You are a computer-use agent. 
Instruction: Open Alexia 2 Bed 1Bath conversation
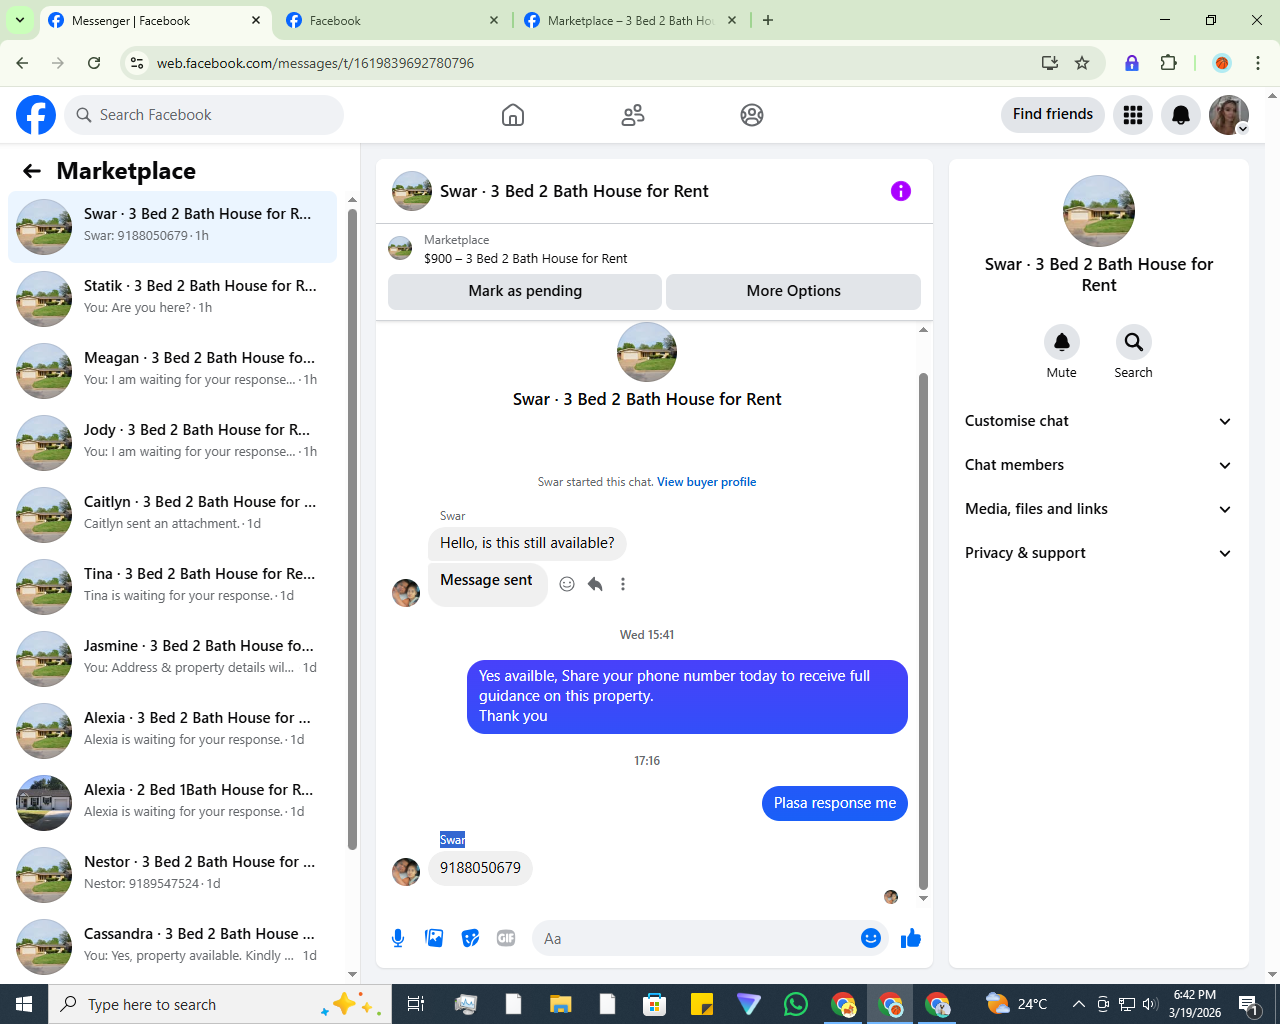point(173,803)
